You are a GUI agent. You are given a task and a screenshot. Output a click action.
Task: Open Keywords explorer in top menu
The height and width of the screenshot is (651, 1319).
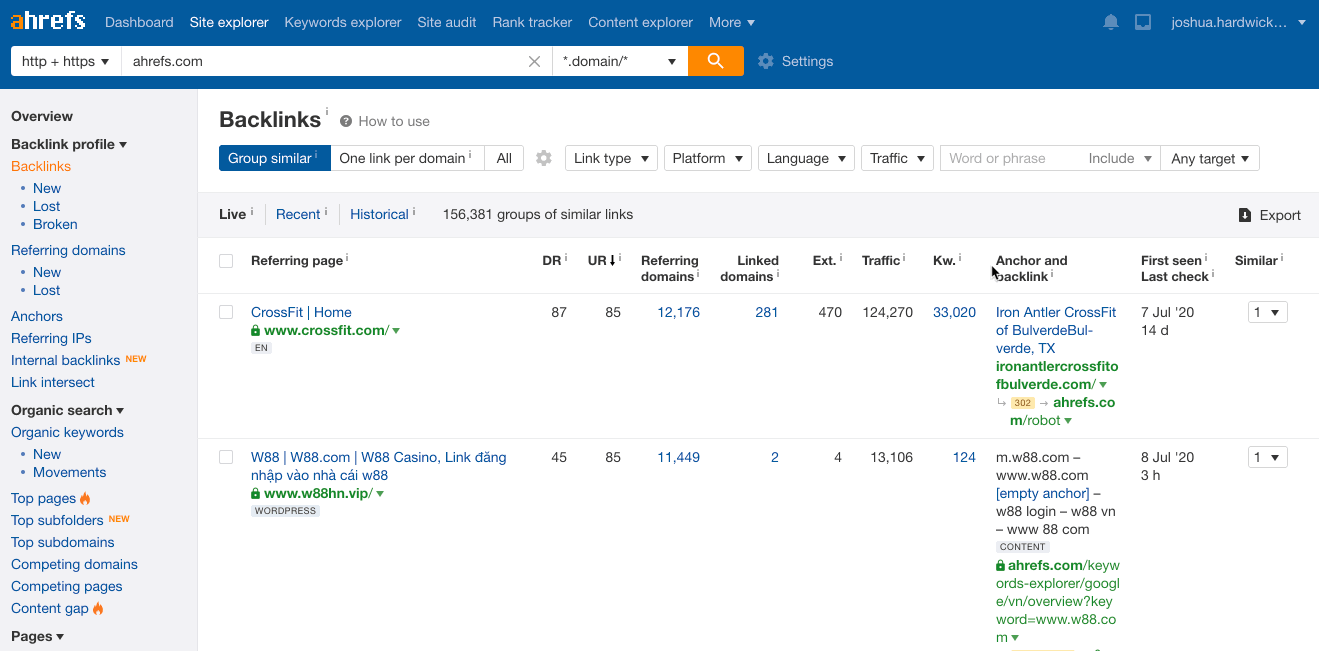coord(343,22)
